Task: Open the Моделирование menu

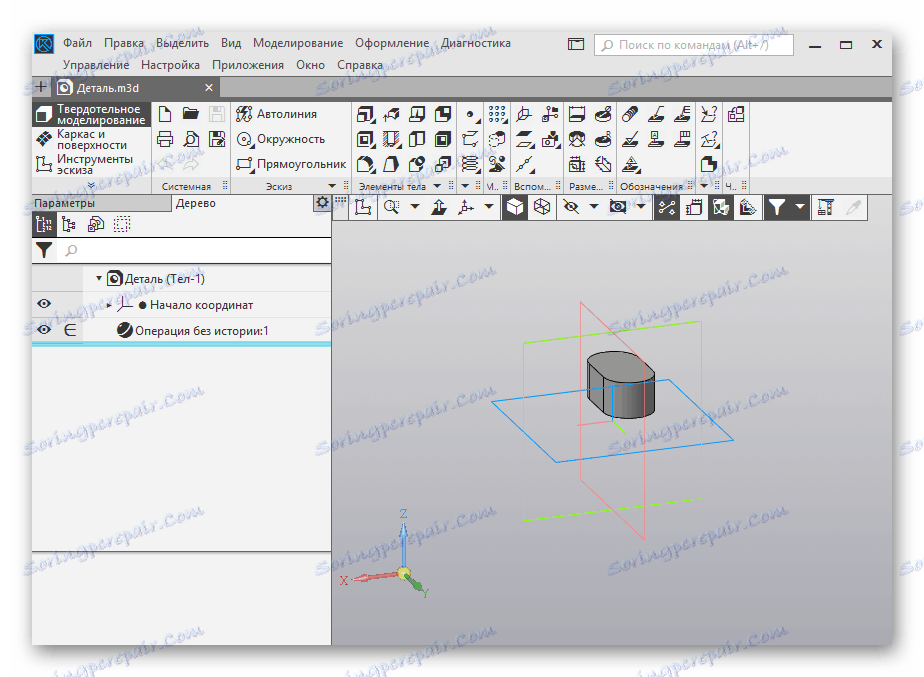Action: pos(298,43)
